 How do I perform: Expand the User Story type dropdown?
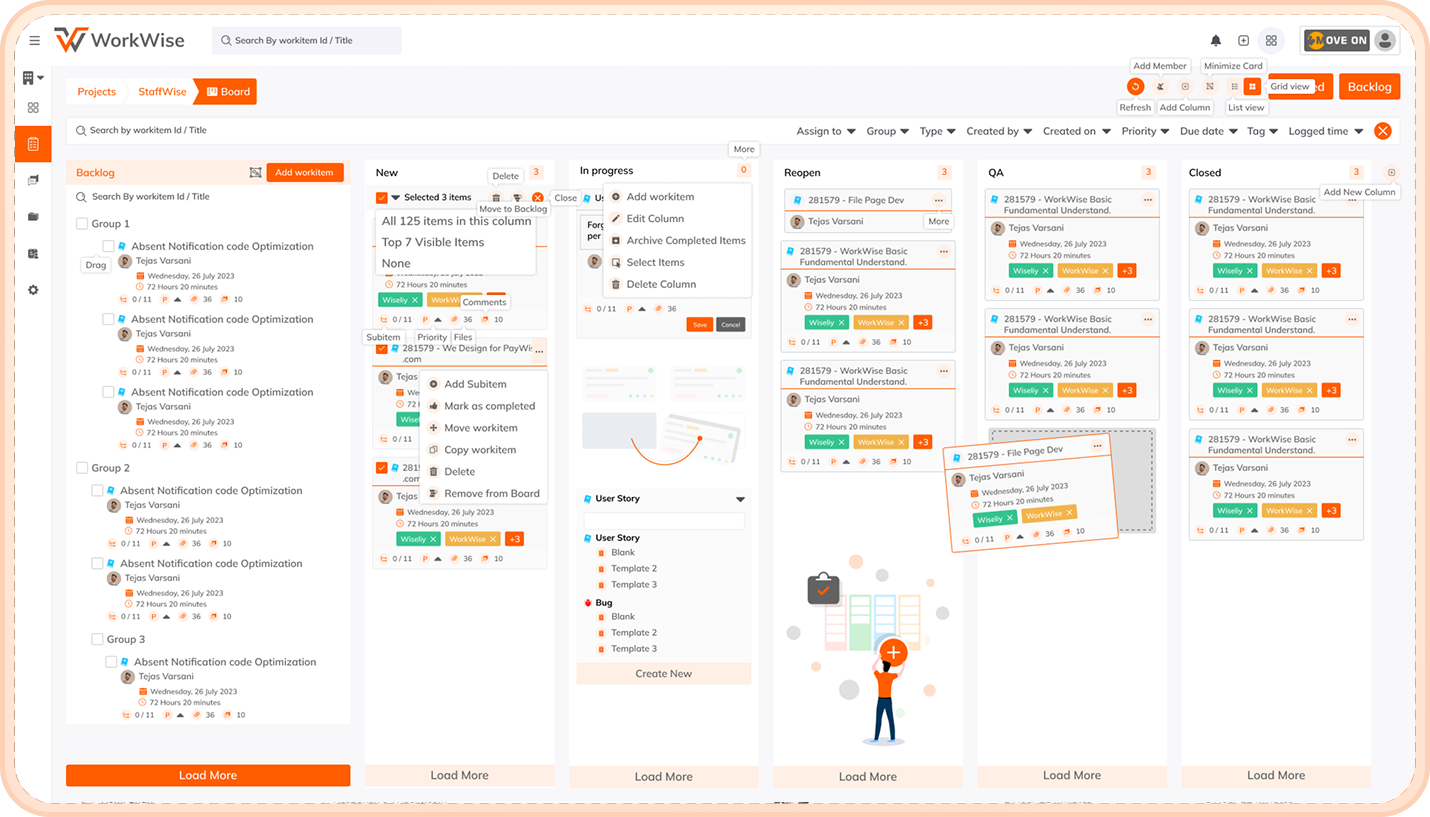[x=740, y=499]
